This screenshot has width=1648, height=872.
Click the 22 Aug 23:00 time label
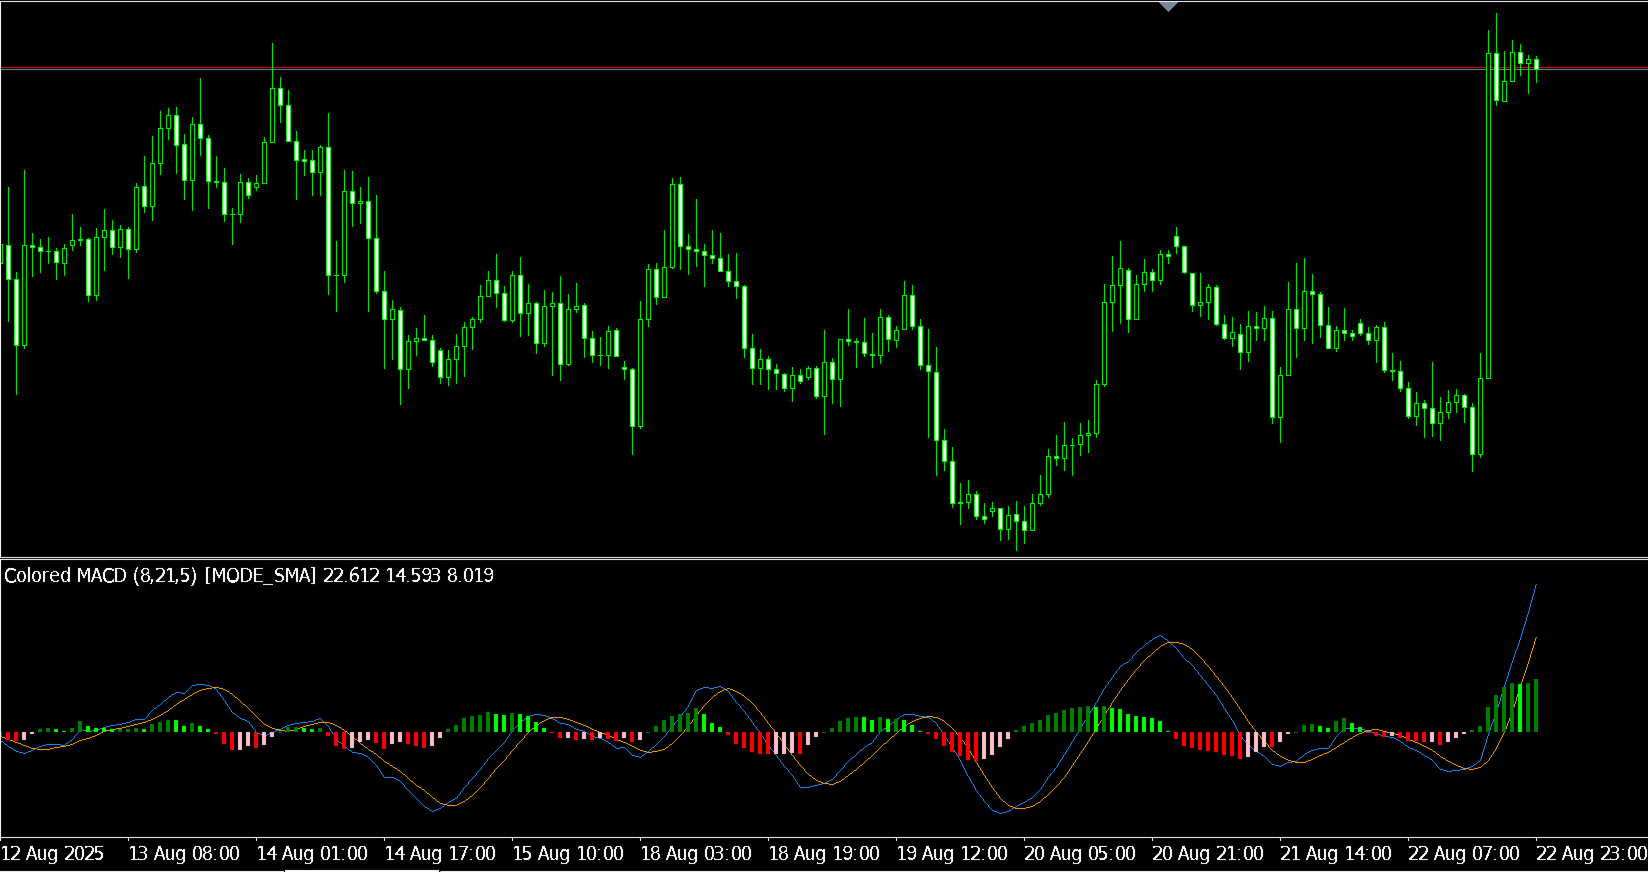point(1592,853)
